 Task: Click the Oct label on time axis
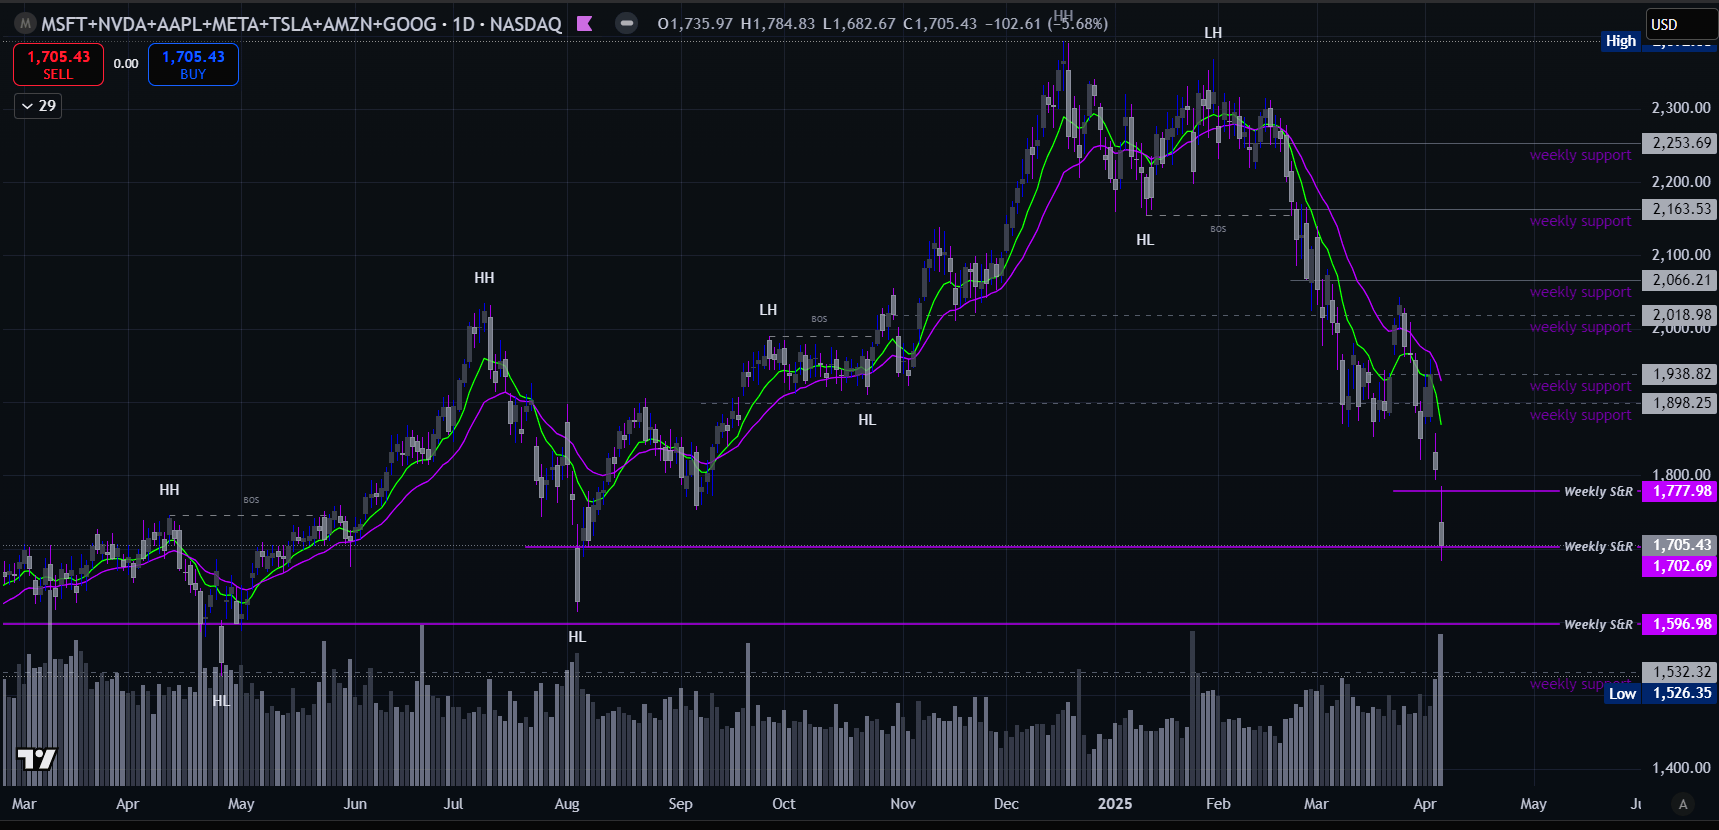[x=784, y=804]
